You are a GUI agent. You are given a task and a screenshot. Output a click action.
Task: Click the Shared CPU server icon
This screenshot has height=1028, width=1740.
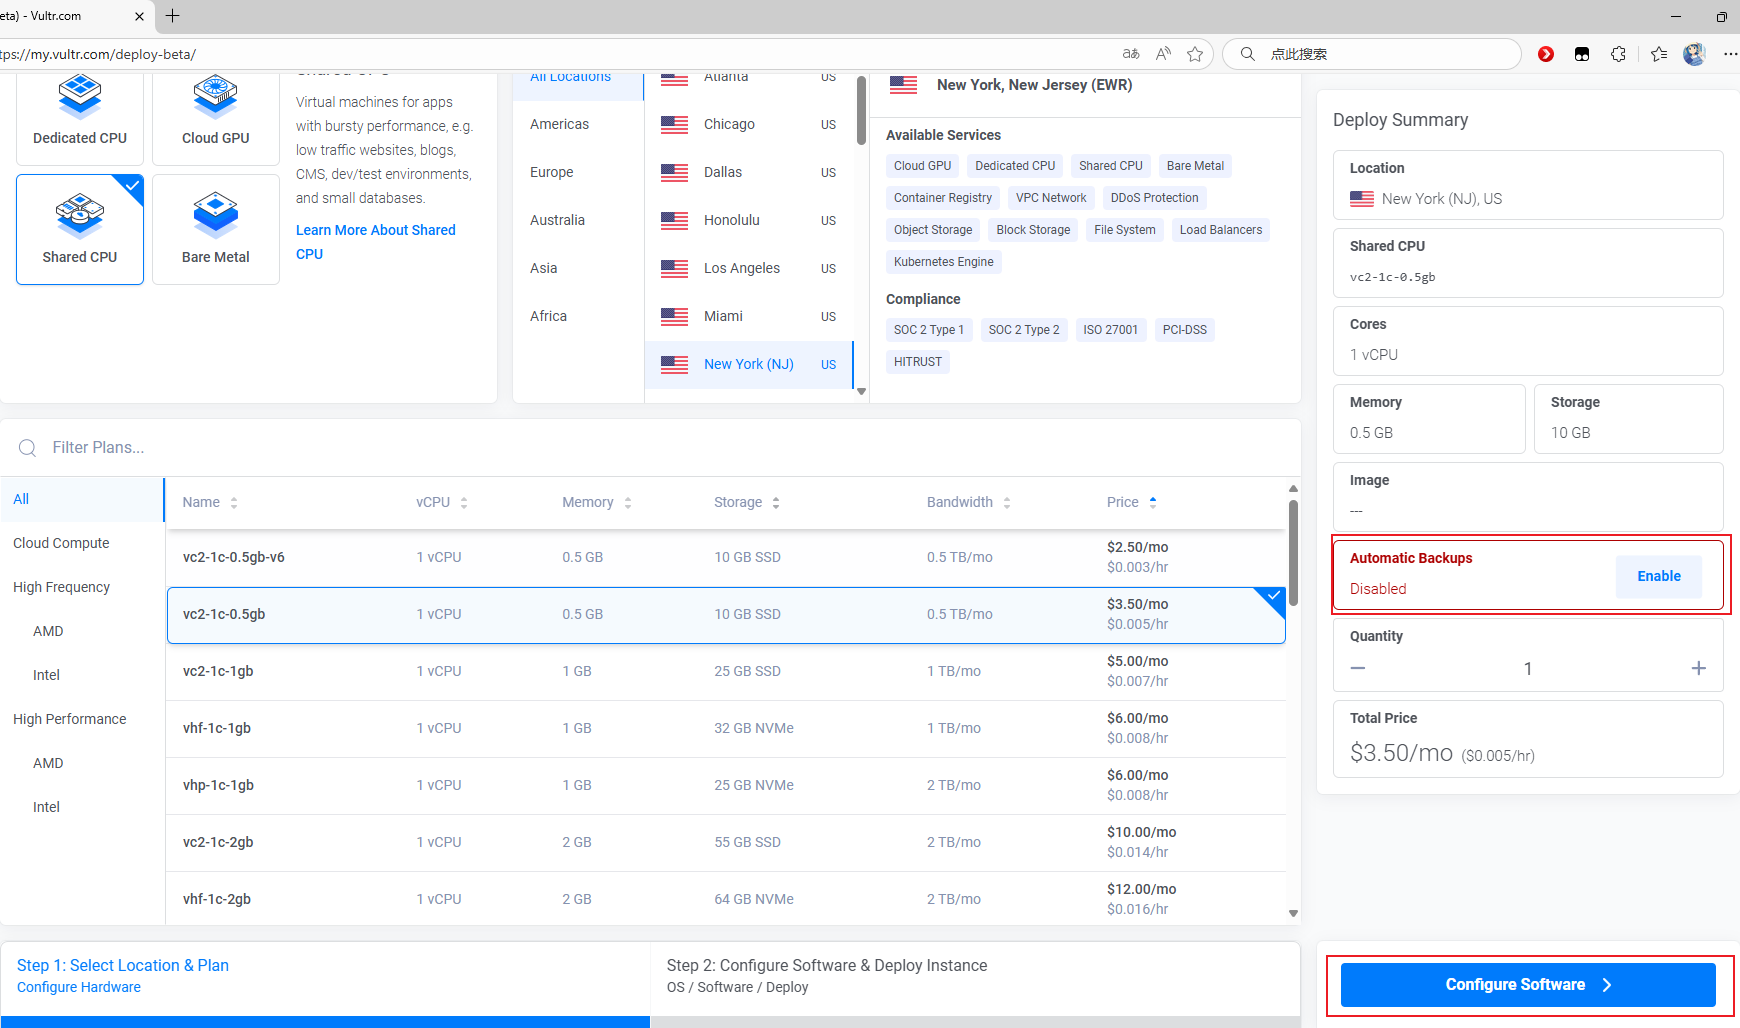coord(80,214)
